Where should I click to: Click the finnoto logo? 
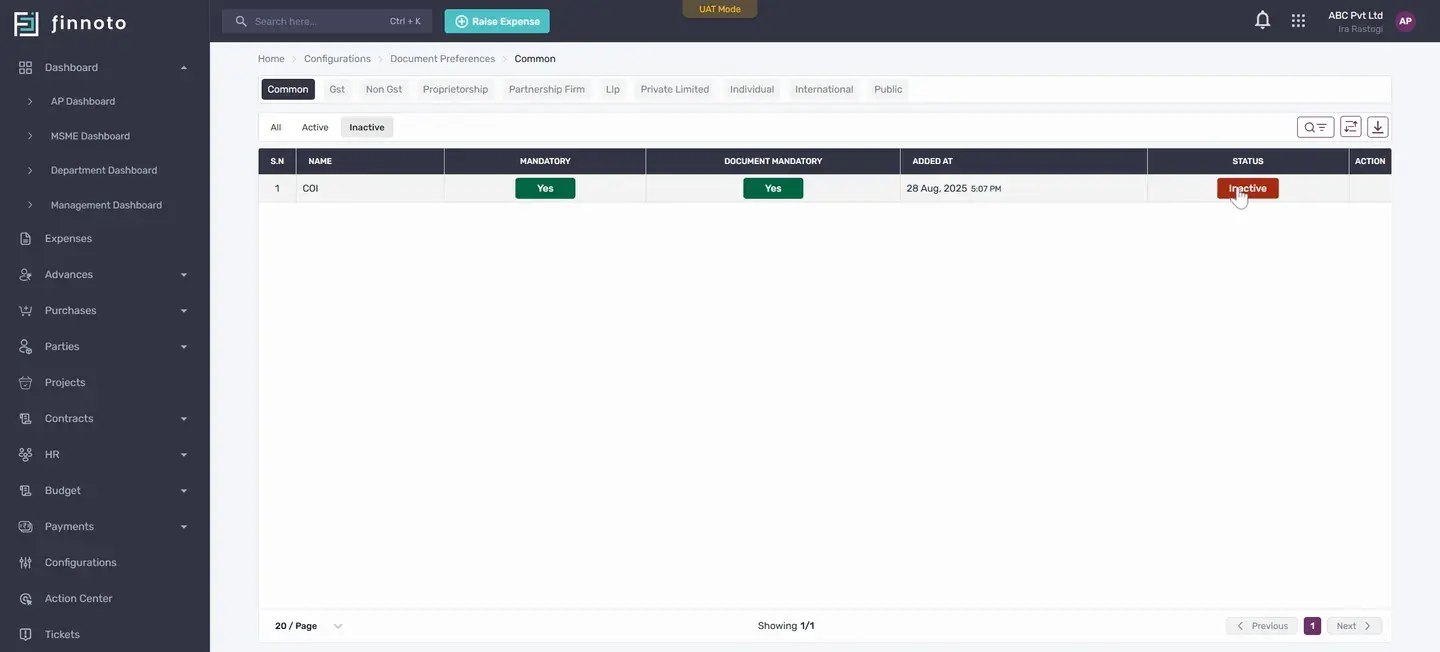pos(70,22)
